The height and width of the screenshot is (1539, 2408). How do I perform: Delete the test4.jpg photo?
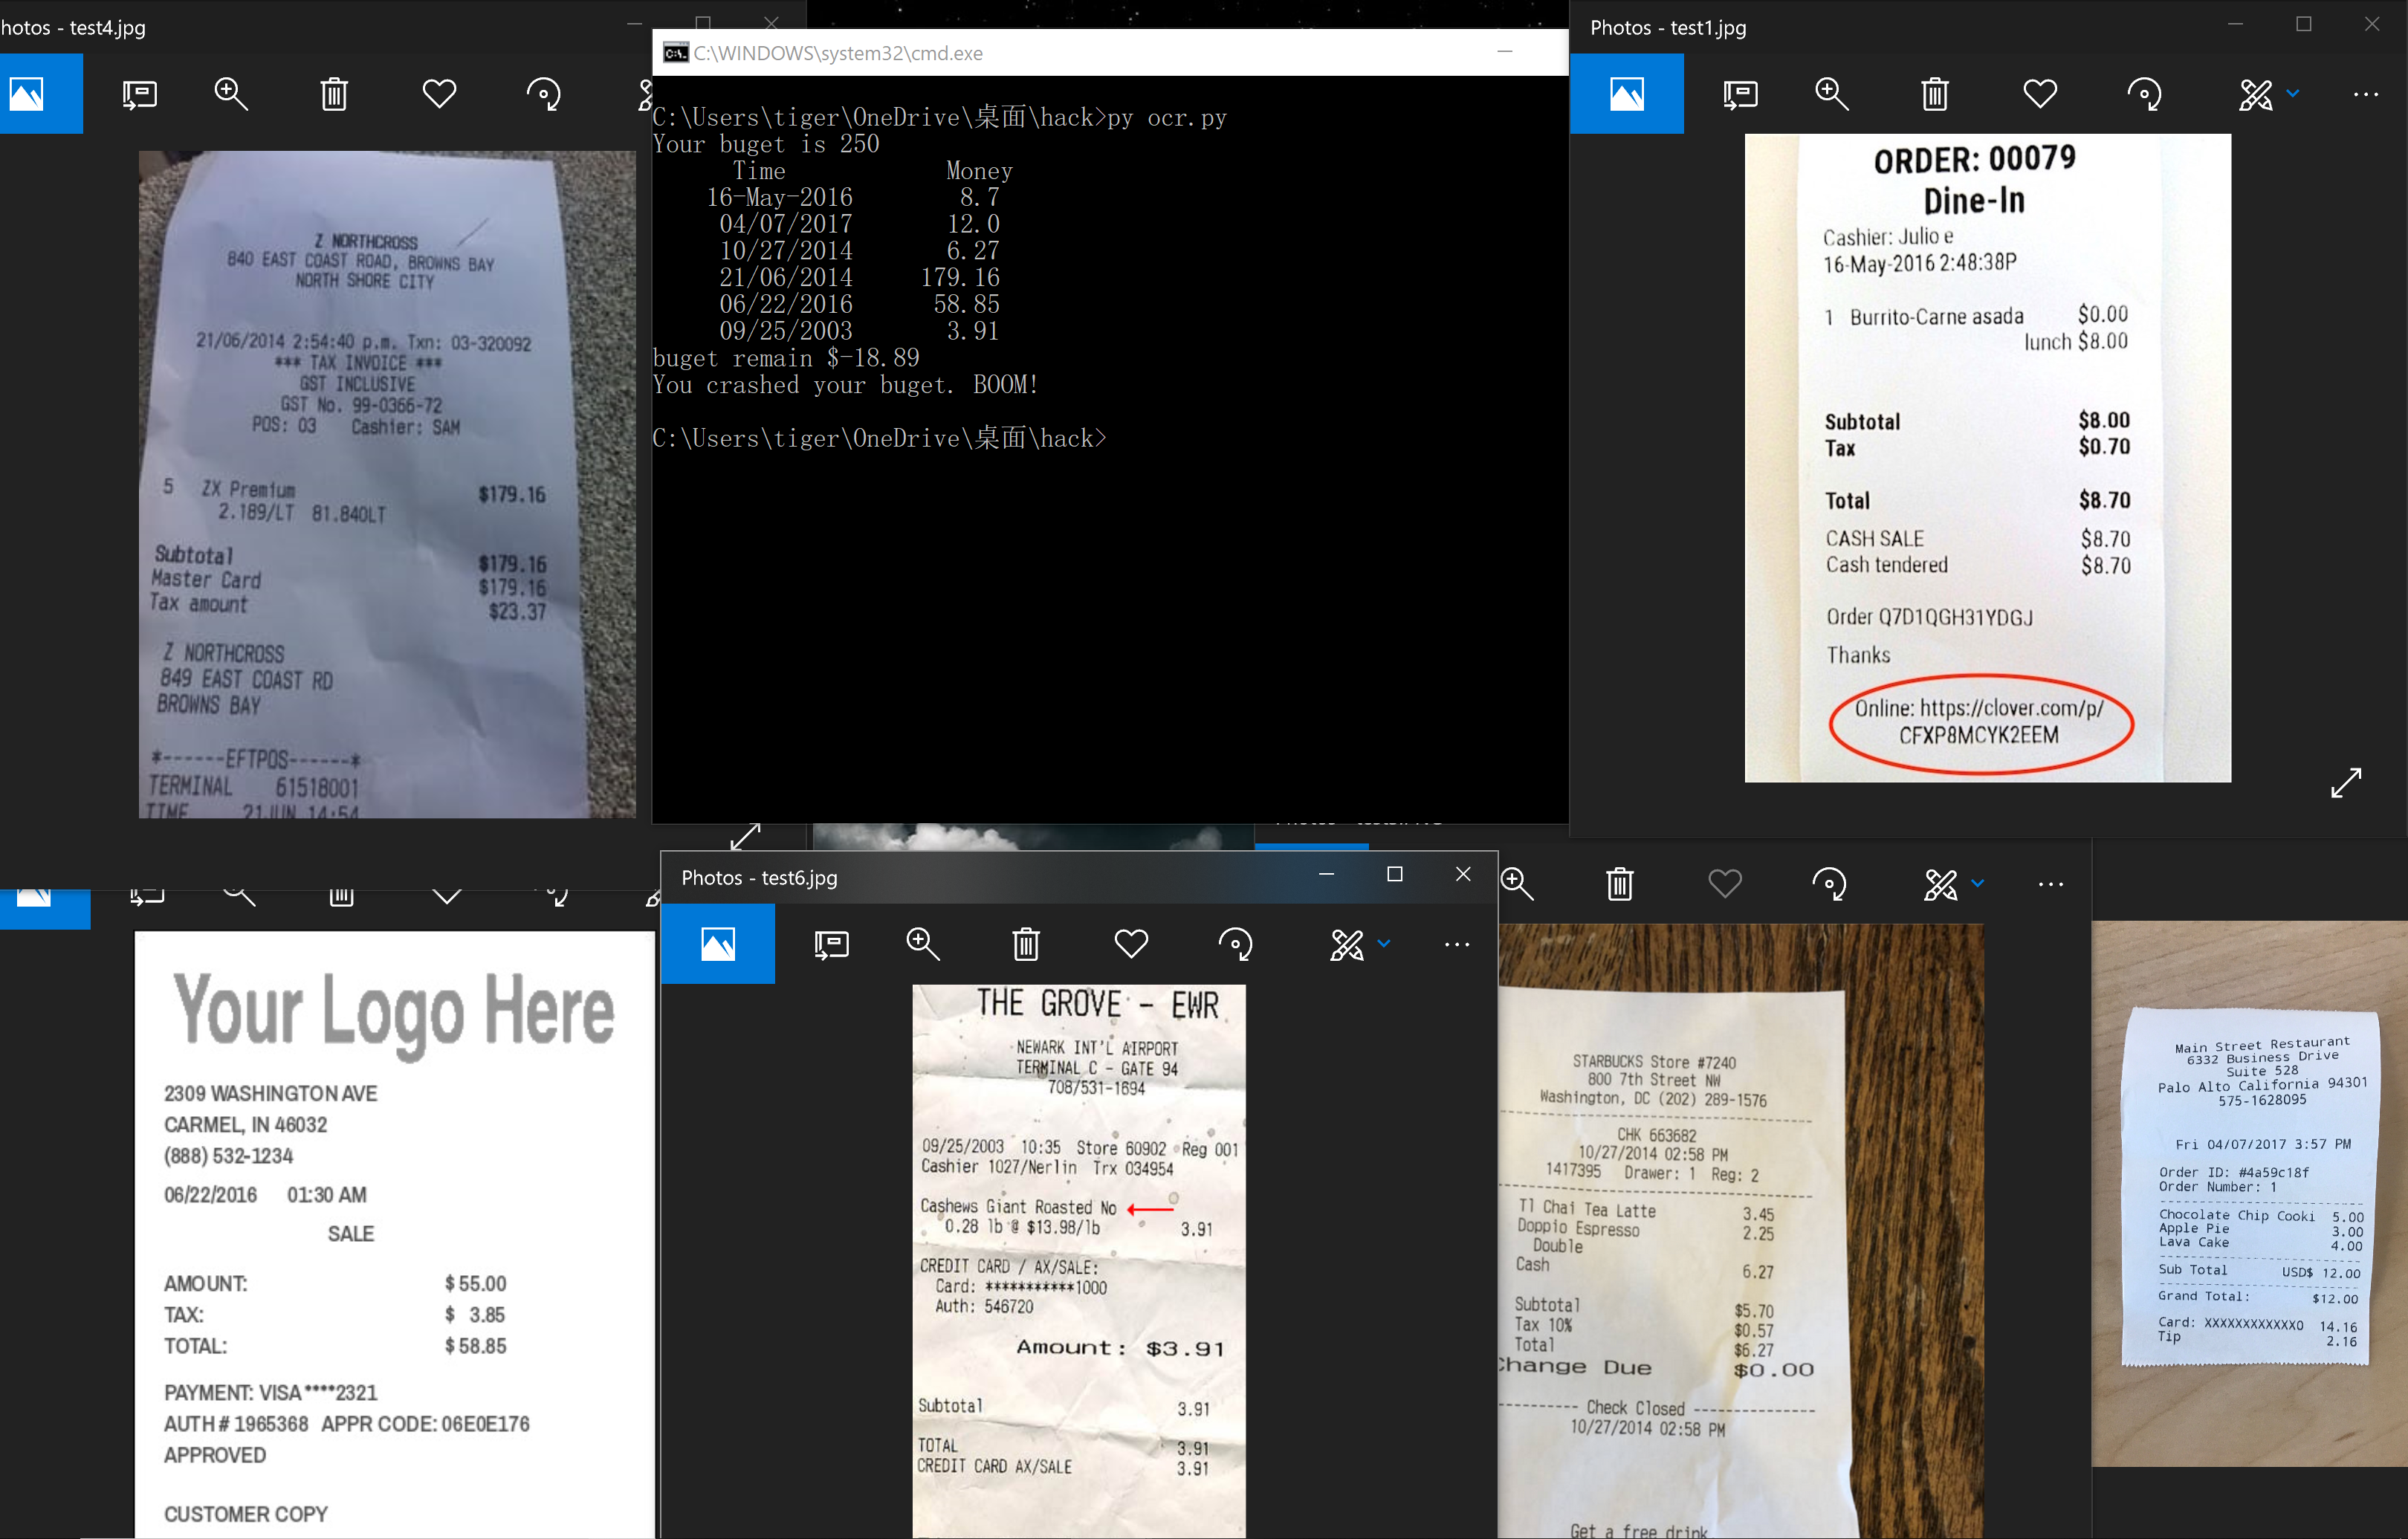[x=334, y=94]
